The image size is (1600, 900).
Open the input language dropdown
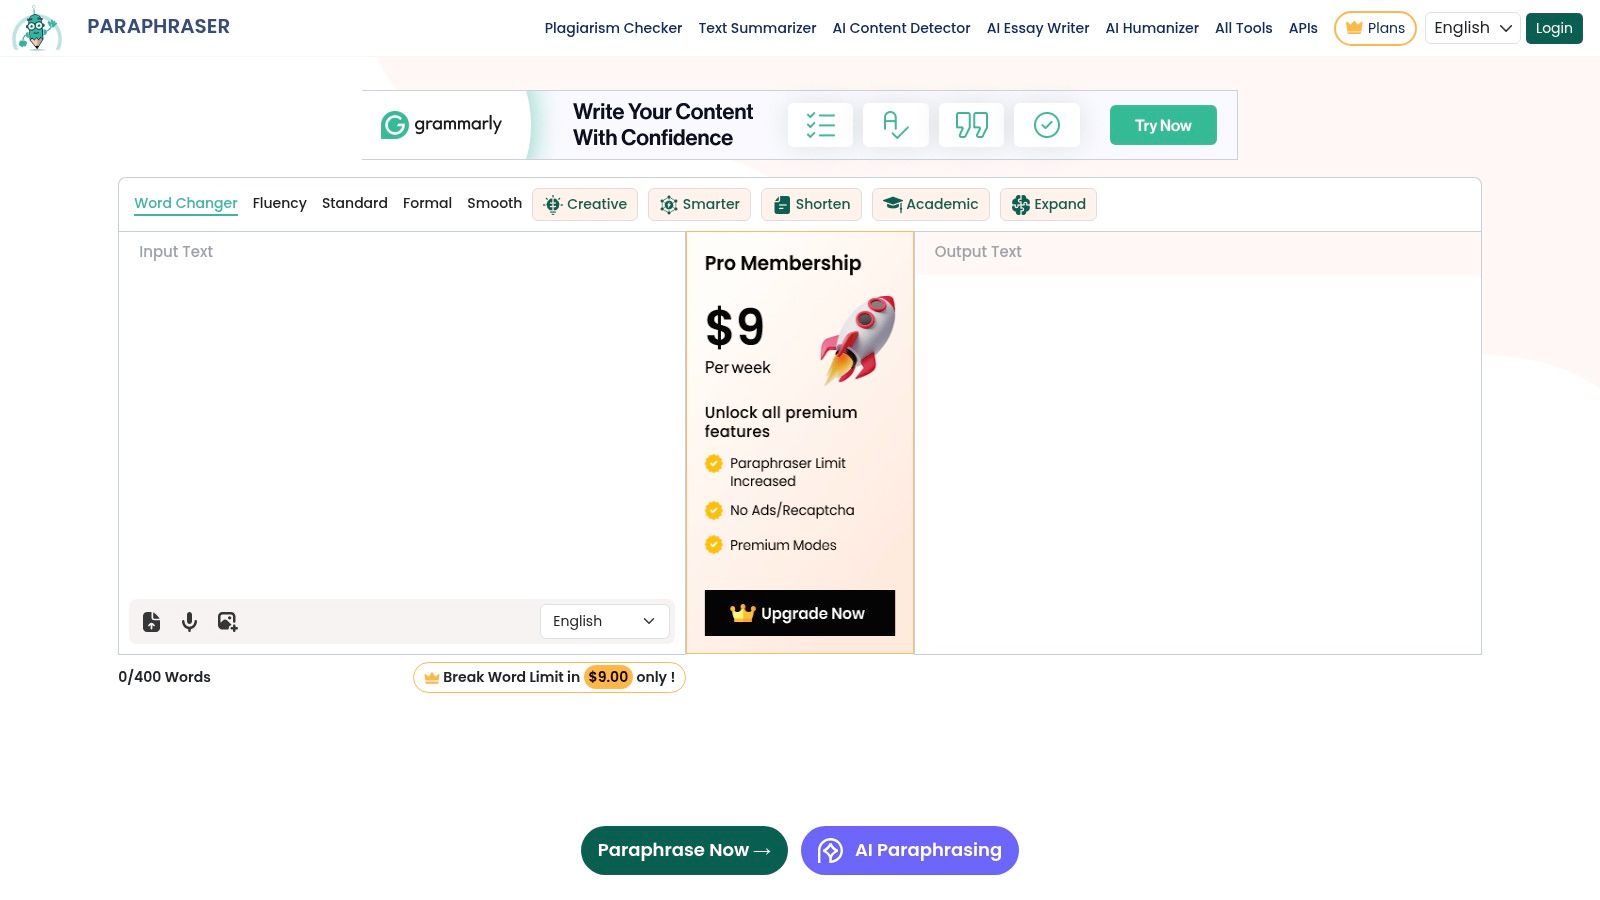pos(604,621)
